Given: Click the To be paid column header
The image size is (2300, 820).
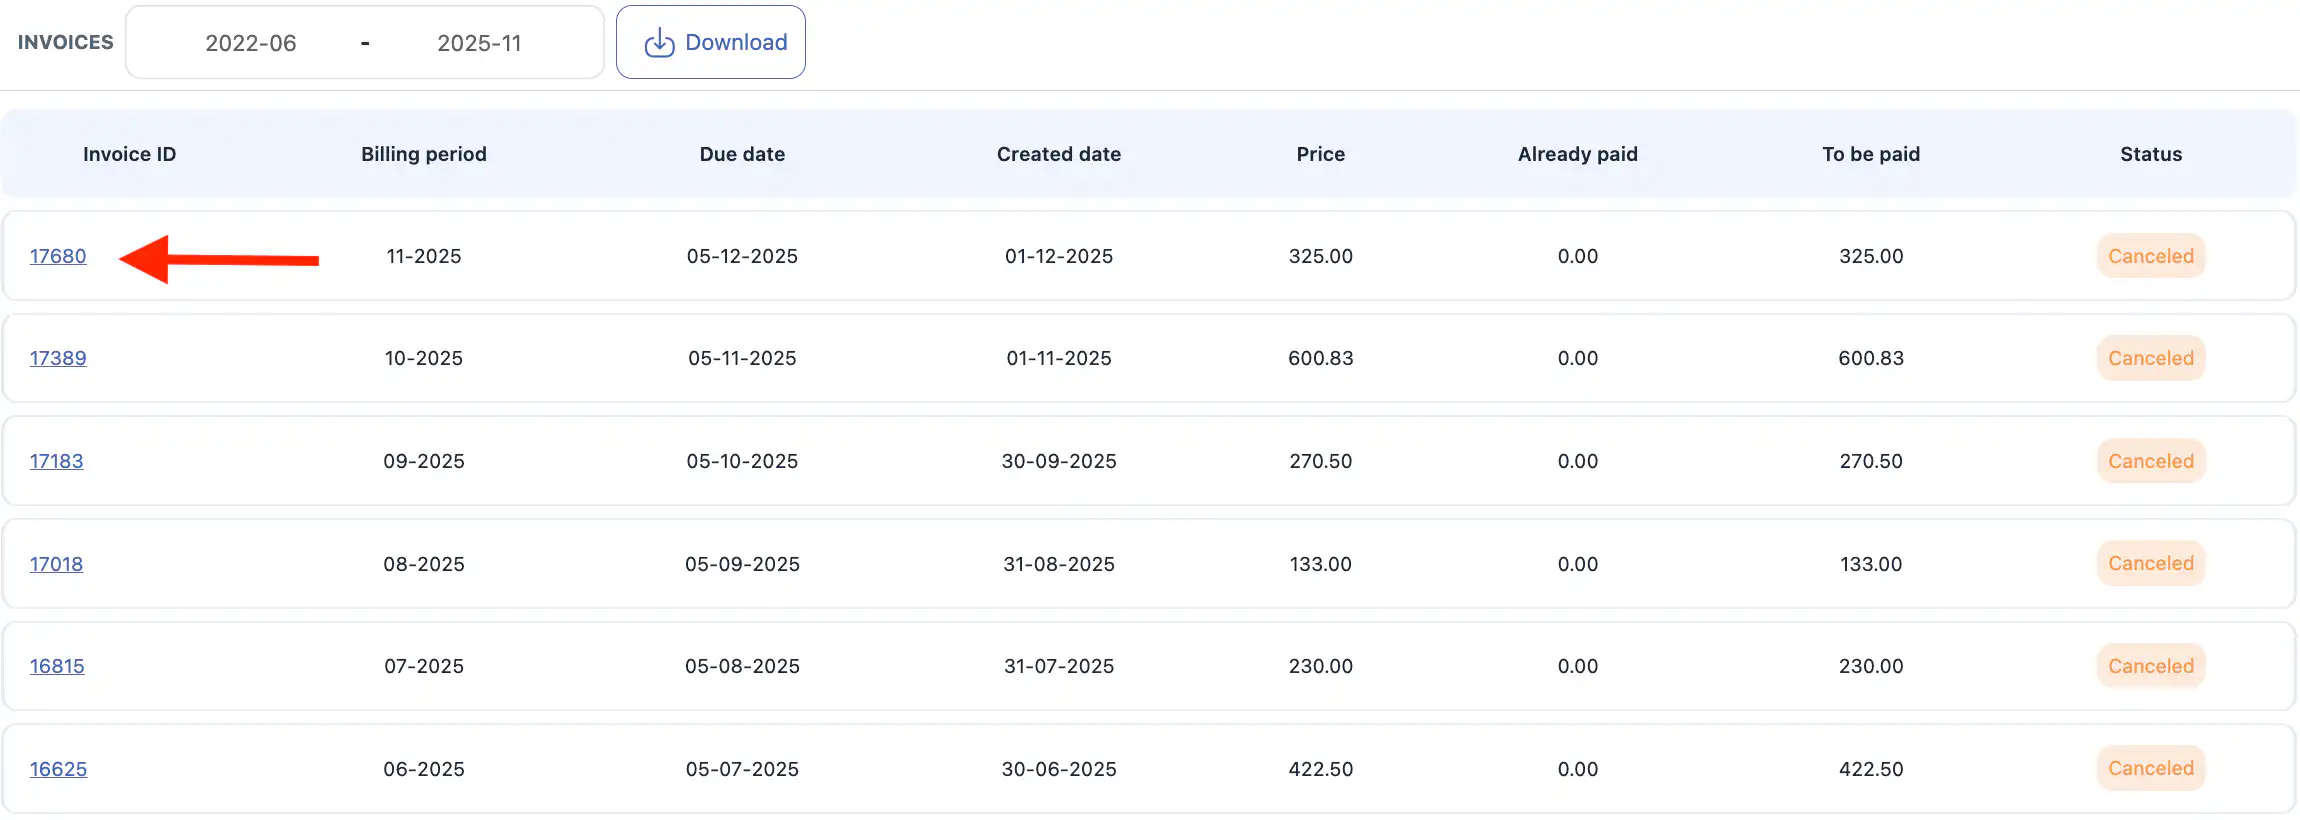Looking at the screenshot, I should coord(1870,154).
